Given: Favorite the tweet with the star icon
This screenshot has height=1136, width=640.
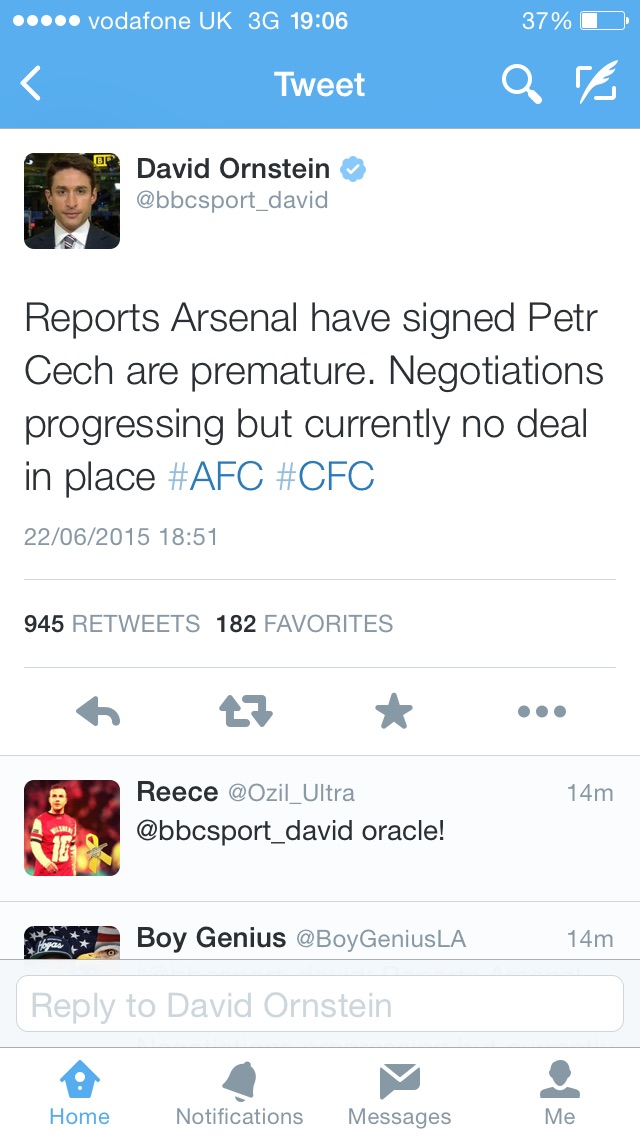Looking at the screenshot, I should coord(394,711).
